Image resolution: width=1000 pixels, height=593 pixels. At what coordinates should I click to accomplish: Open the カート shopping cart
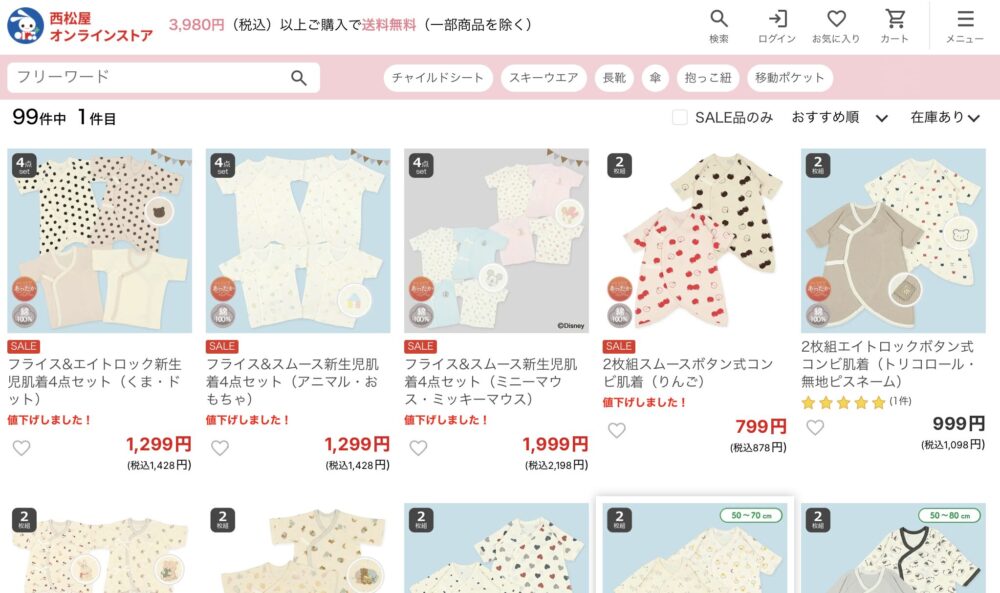click(x=895, y=26)
